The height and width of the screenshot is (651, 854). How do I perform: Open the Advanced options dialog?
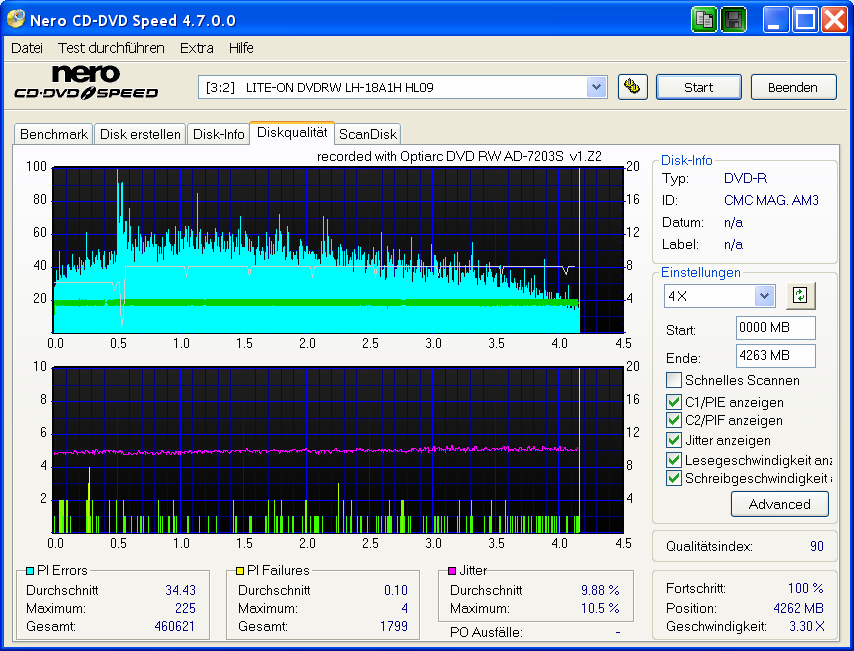click(x=779, y=504)
